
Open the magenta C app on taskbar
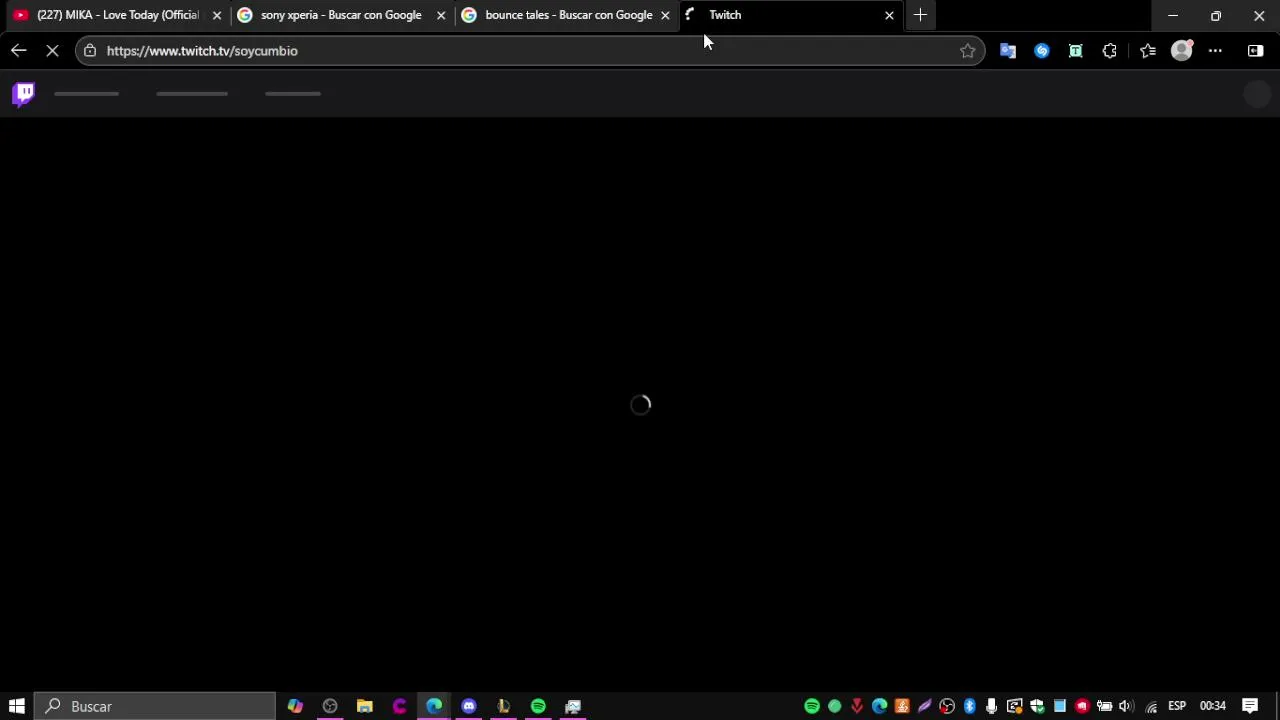pyautogui.click(x=400, y=706)
